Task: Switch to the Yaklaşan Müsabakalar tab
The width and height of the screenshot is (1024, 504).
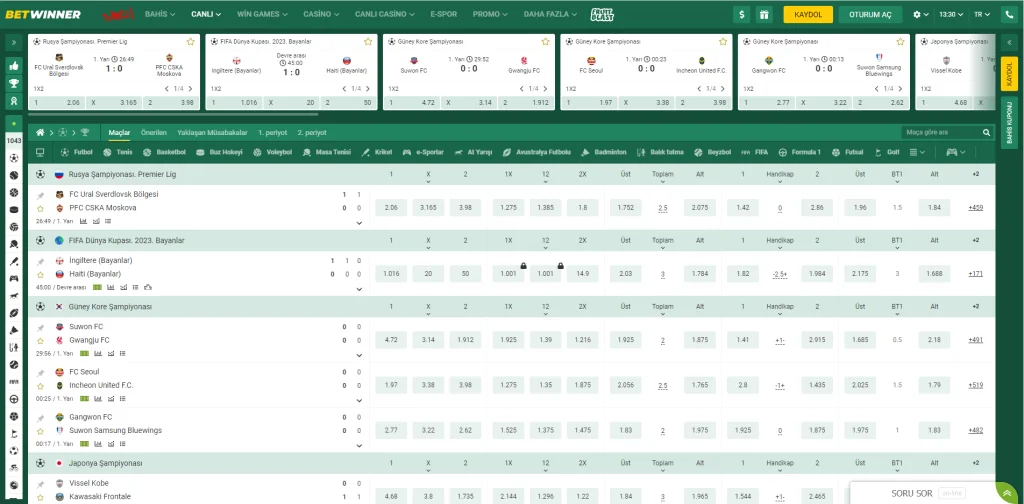Action: pos(212,133)
